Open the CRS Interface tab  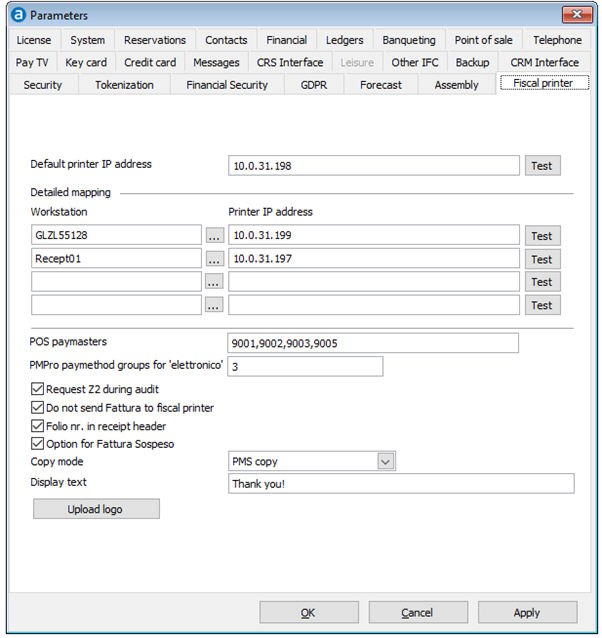(290, 63)
